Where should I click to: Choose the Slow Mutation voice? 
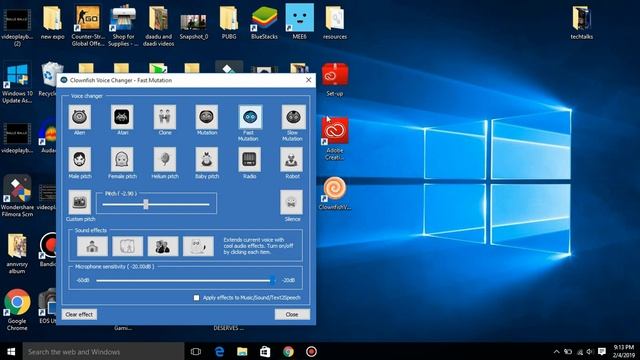pos(293,117)
